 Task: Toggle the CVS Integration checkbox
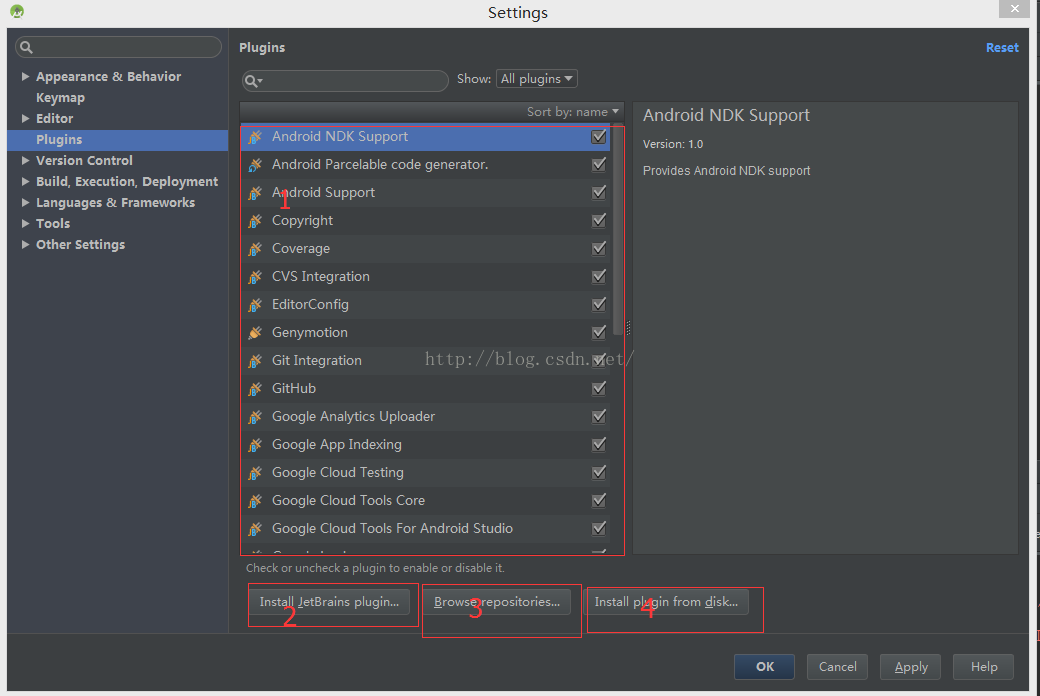599,277
